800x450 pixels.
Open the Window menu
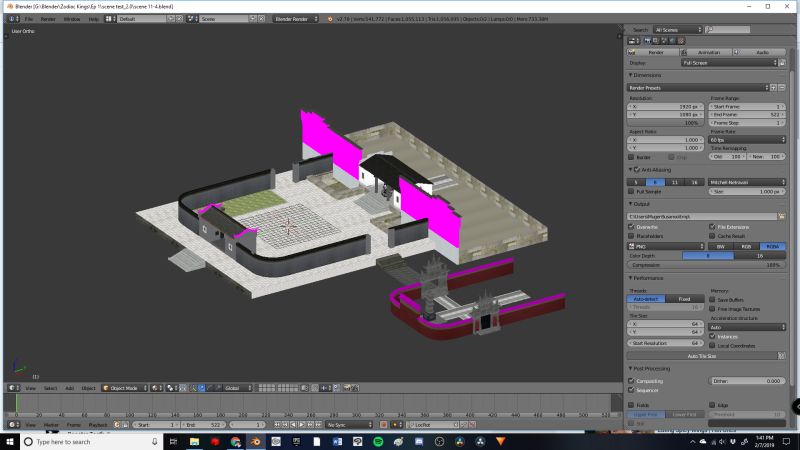[x=72, y=19]
